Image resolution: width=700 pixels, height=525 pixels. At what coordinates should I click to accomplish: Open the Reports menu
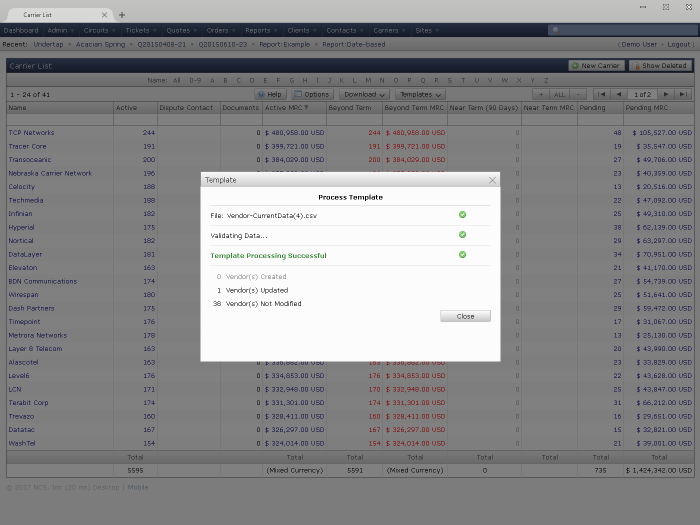[x=261, y=30]
